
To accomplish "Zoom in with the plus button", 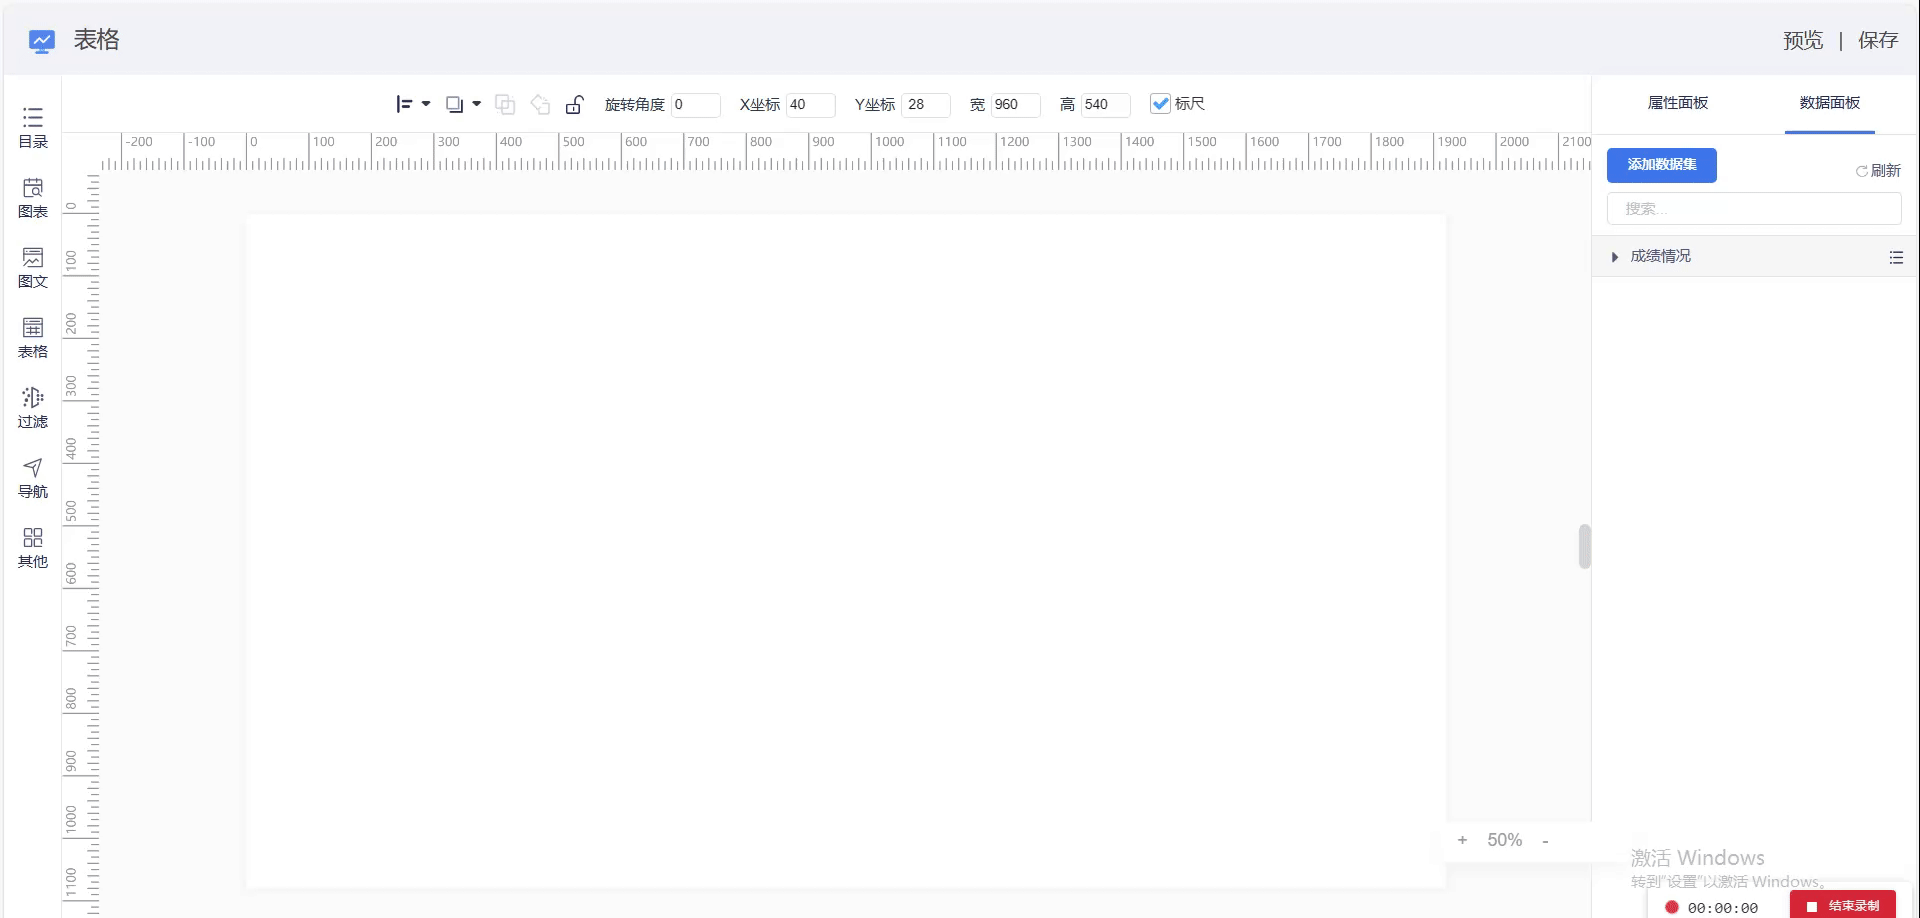I will [x=1462, y=840].
